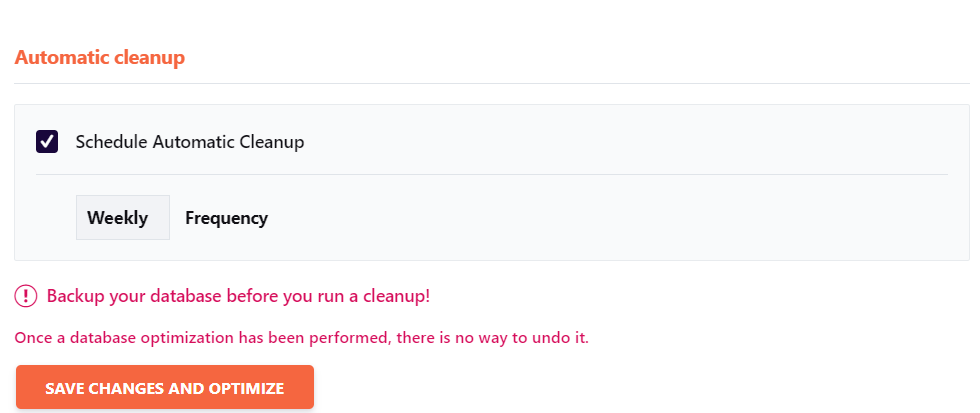Select the Weekly option box
The height and width of the screenshot is (413, 980).
pyautogui.click(x=122, y=217)
